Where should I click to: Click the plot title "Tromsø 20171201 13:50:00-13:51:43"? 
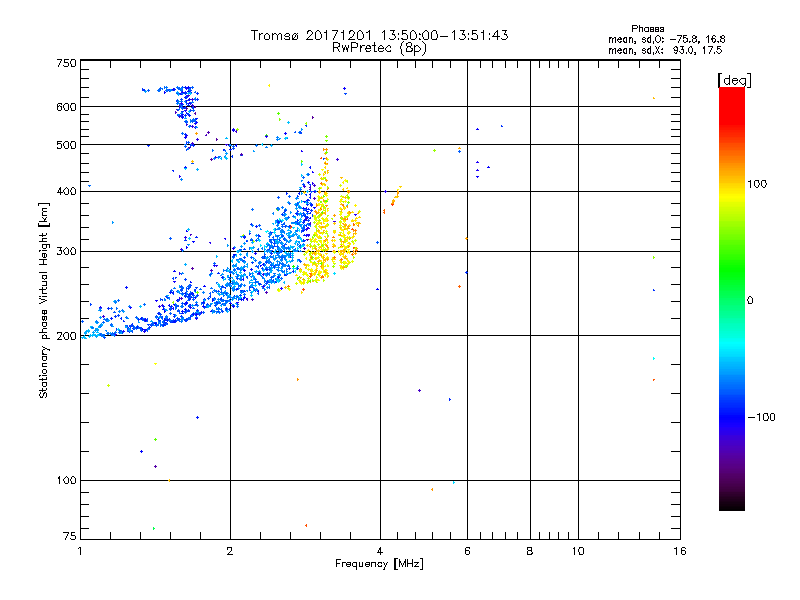379,35
